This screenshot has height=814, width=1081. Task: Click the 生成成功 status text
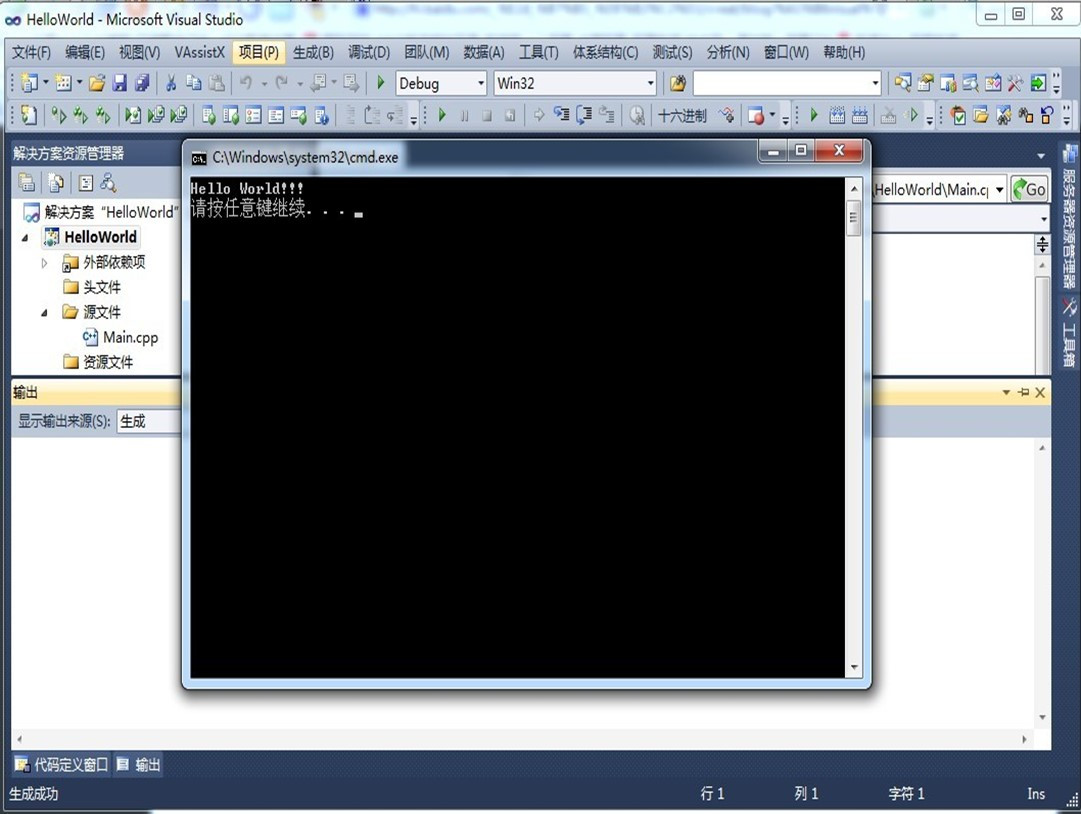tap(33, 794)
